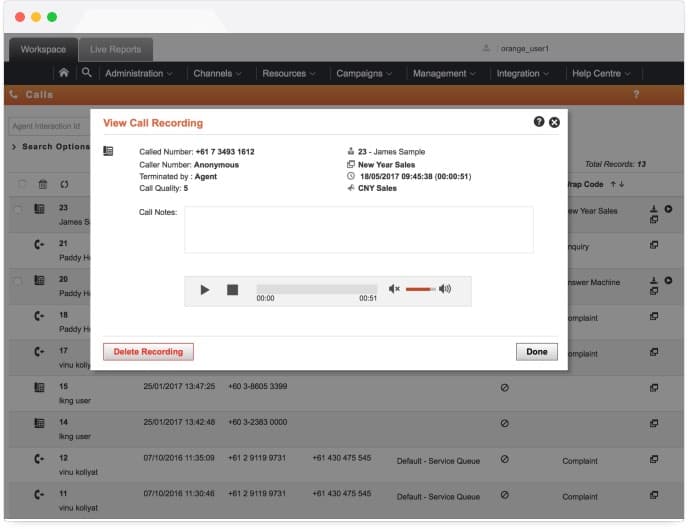This screenshot has width=688, height=529.
Task: Close the View Call Recording dialog
Action: coord(555,122)
